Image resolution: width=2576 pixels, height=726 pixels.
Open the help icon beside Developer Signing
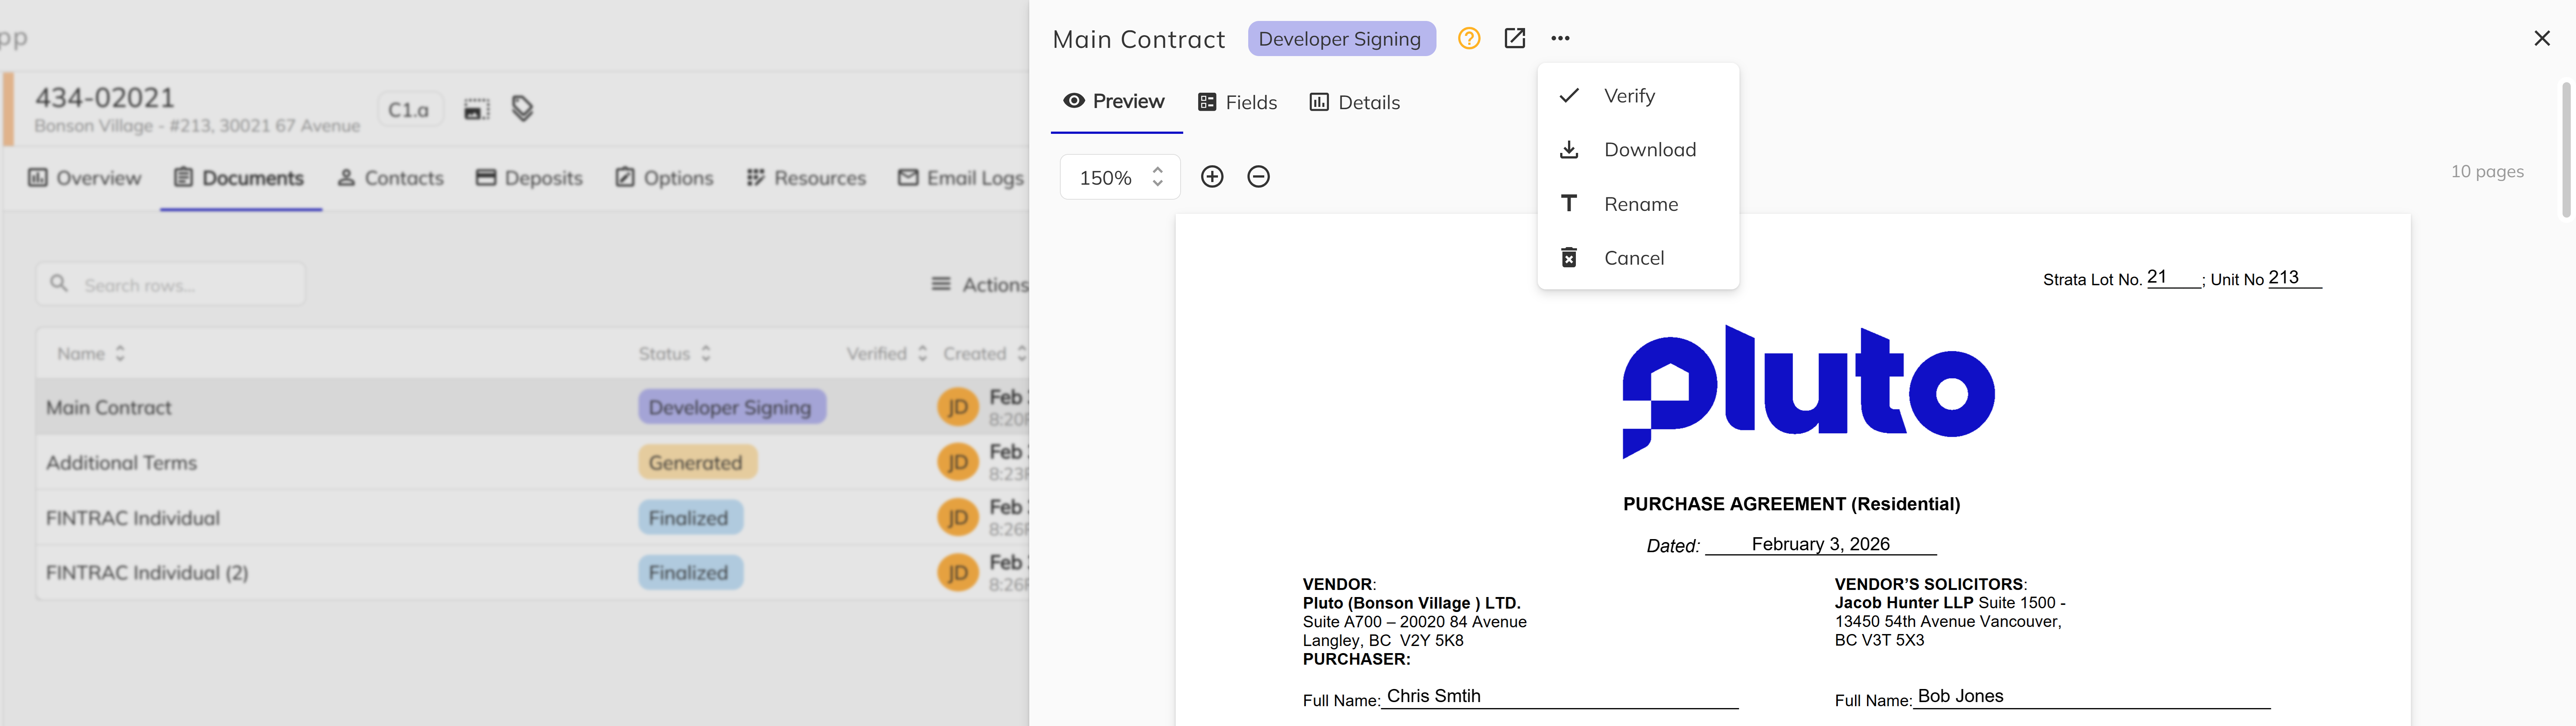coord(1468,38)
